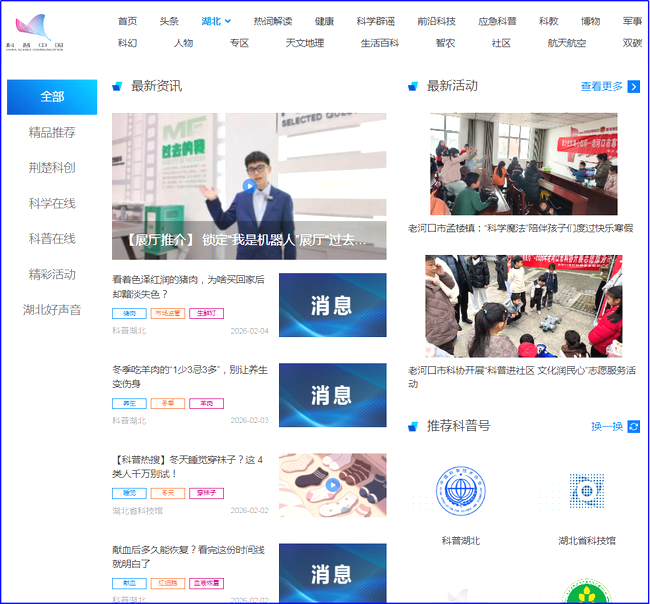Screen dimensions: 650x604
Task: Play the featured exhibition hall video
Action: 249,185
